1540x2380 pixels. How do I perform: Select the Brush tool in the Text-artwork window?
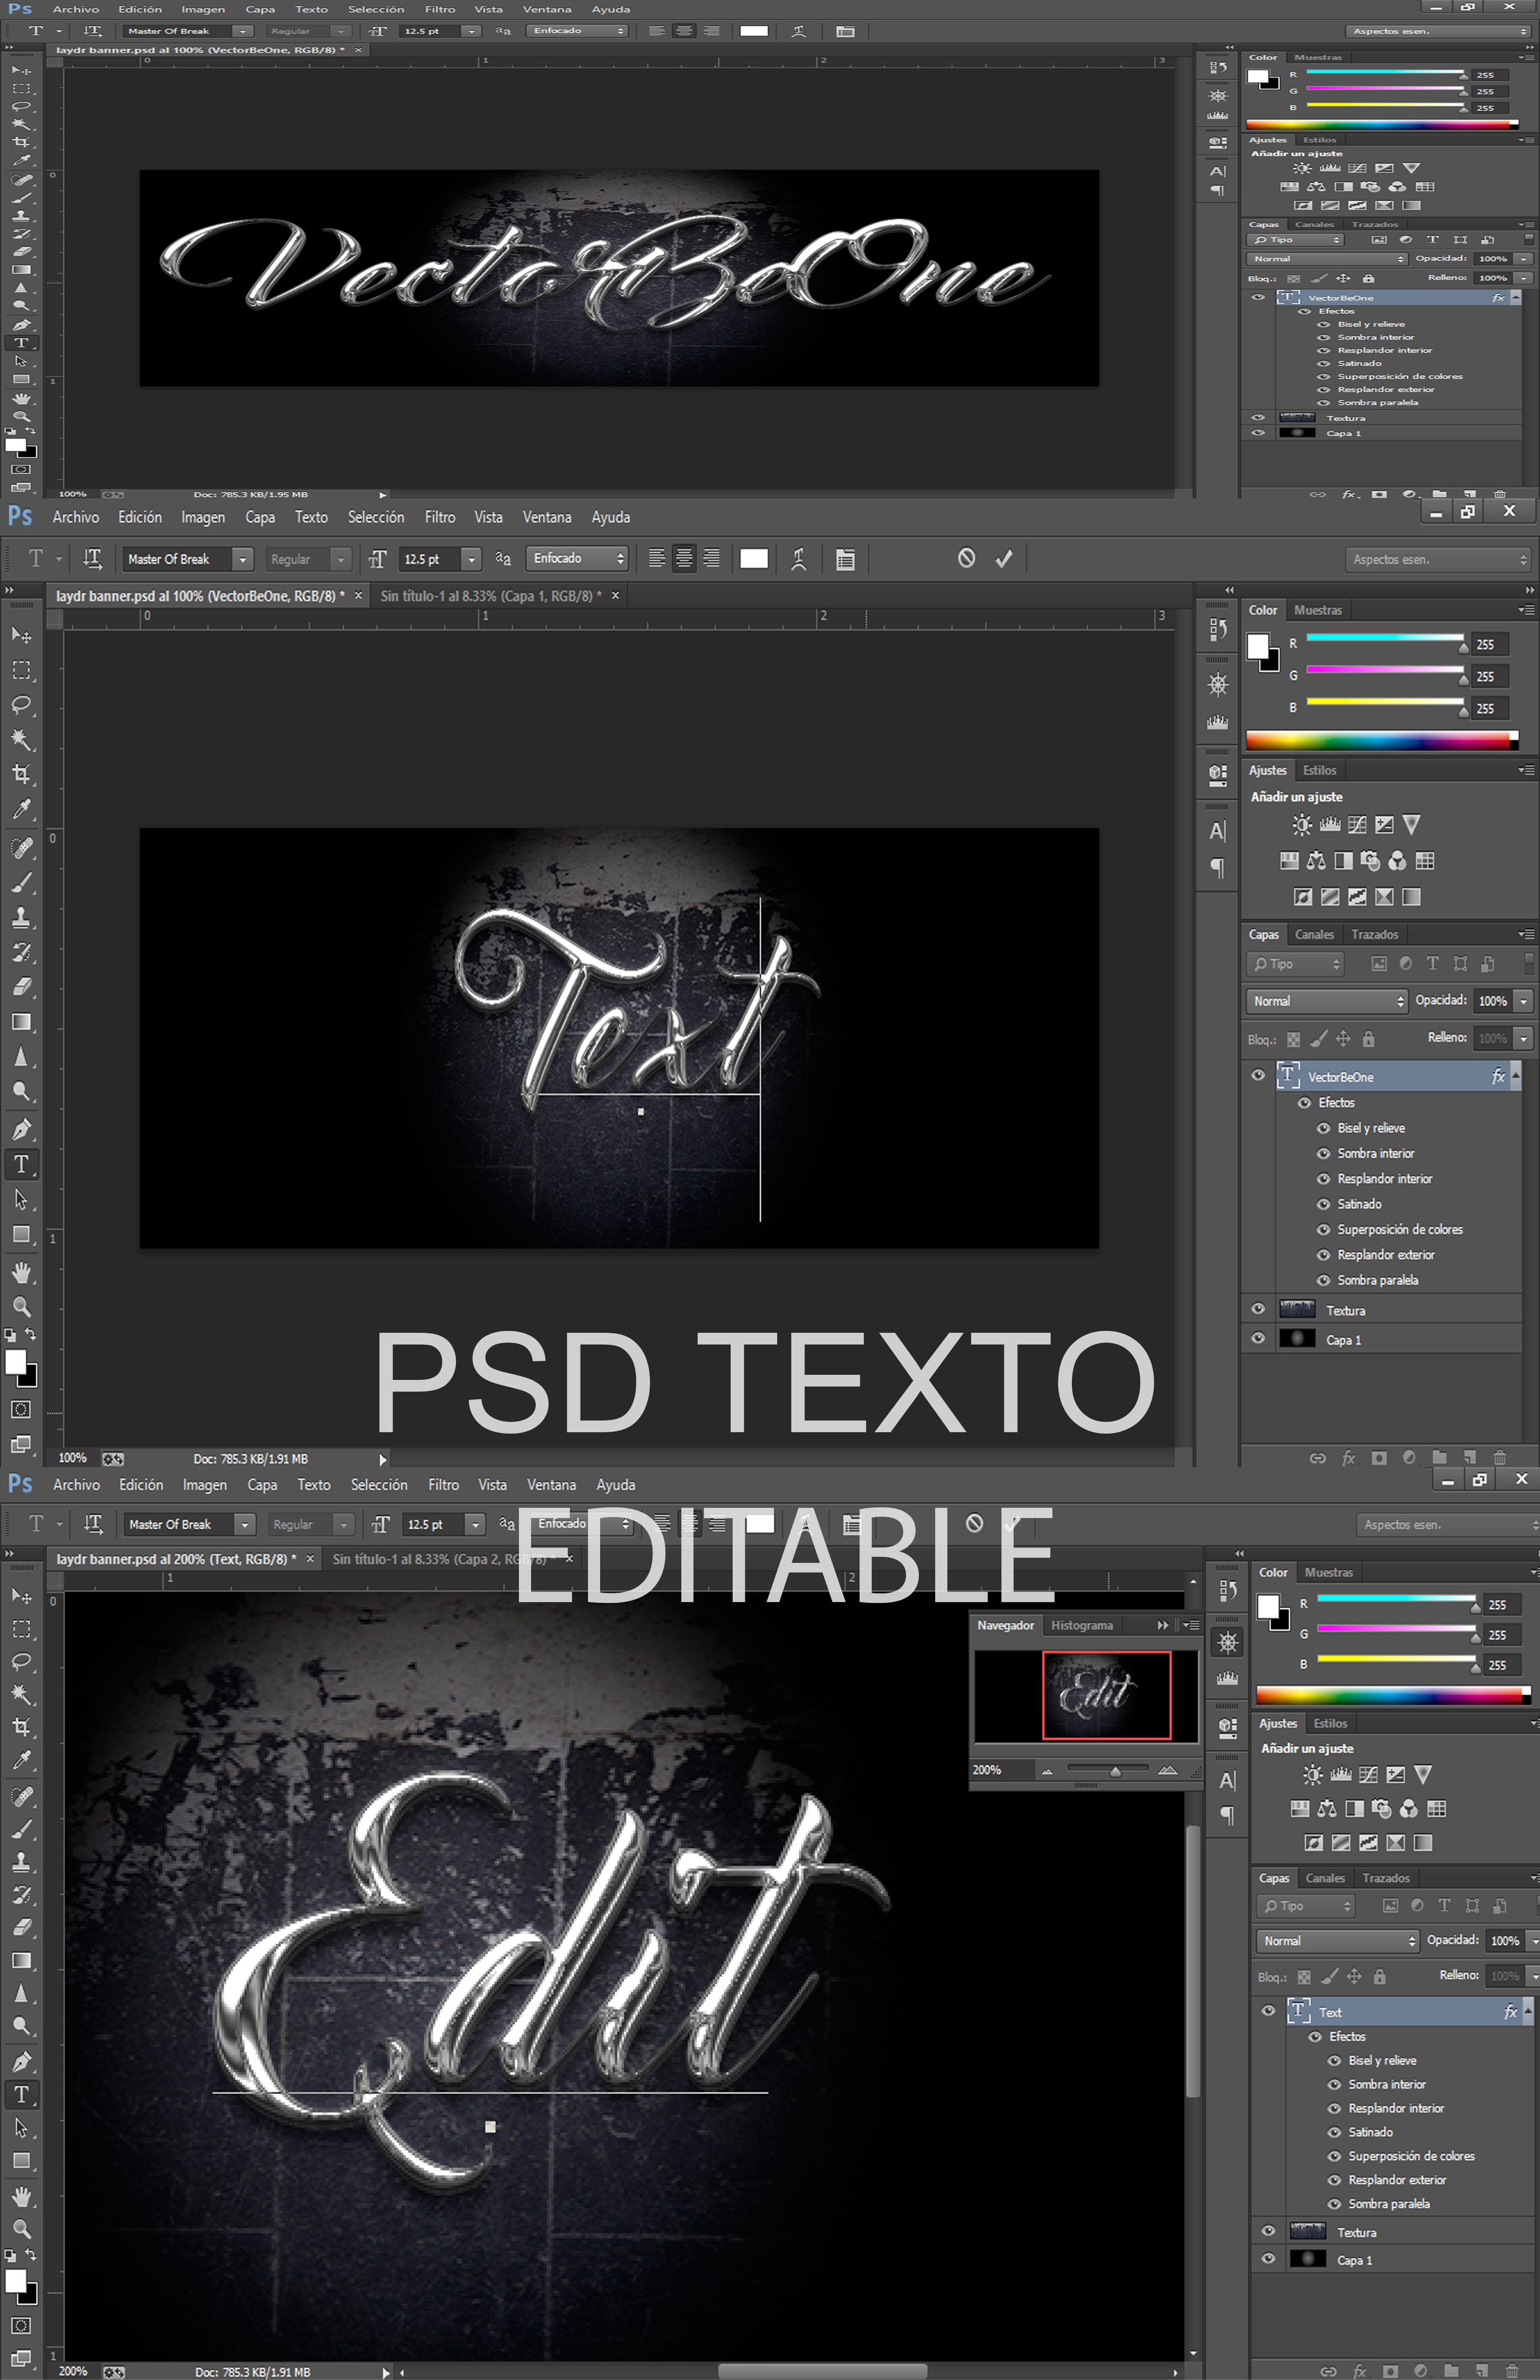coord(21,883)
